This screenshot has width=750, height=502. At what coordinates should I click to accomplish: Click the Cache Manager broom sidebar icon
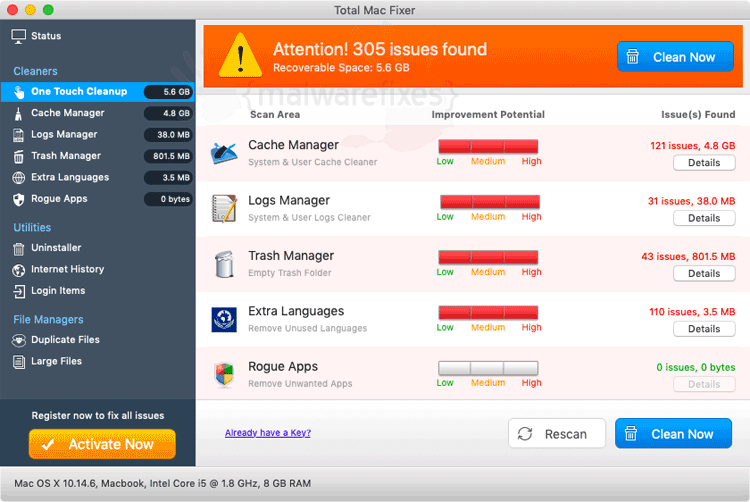click(18, 114)
